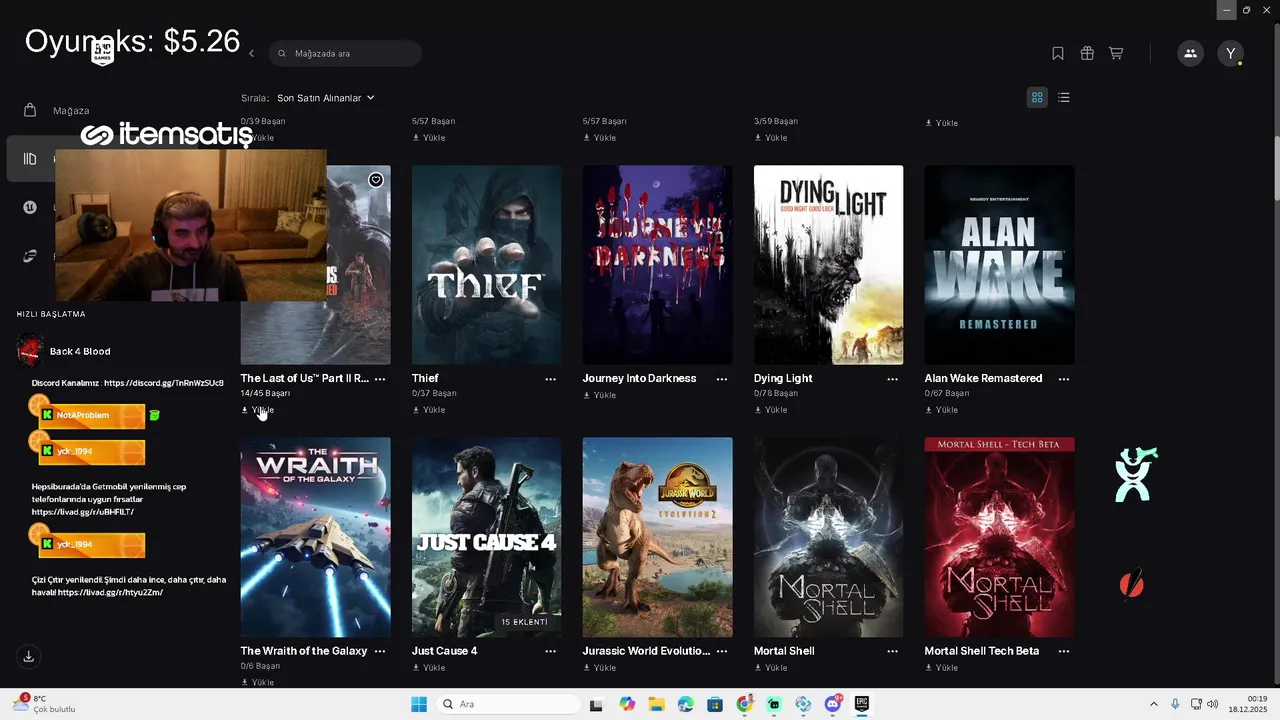Open the weather widget on the taskbar
Screen dimensions: 1280x720
[x=44, y=704]
